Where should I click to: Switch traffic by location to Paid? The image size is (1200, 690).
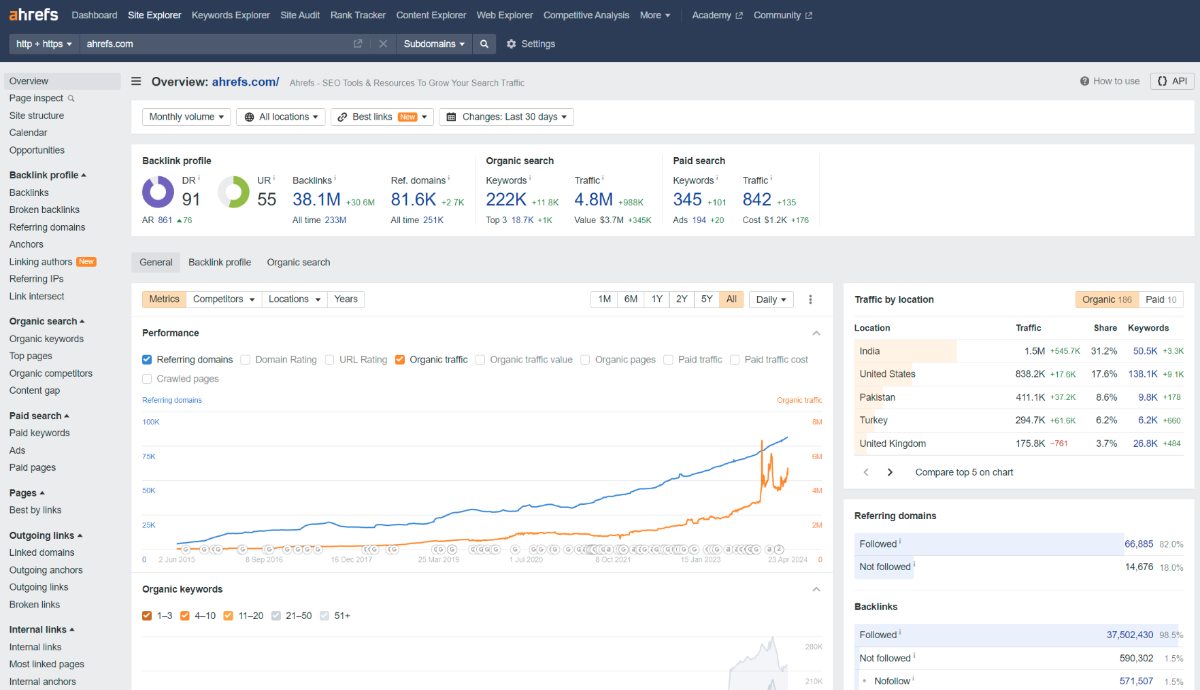[x=1161, y=299]
